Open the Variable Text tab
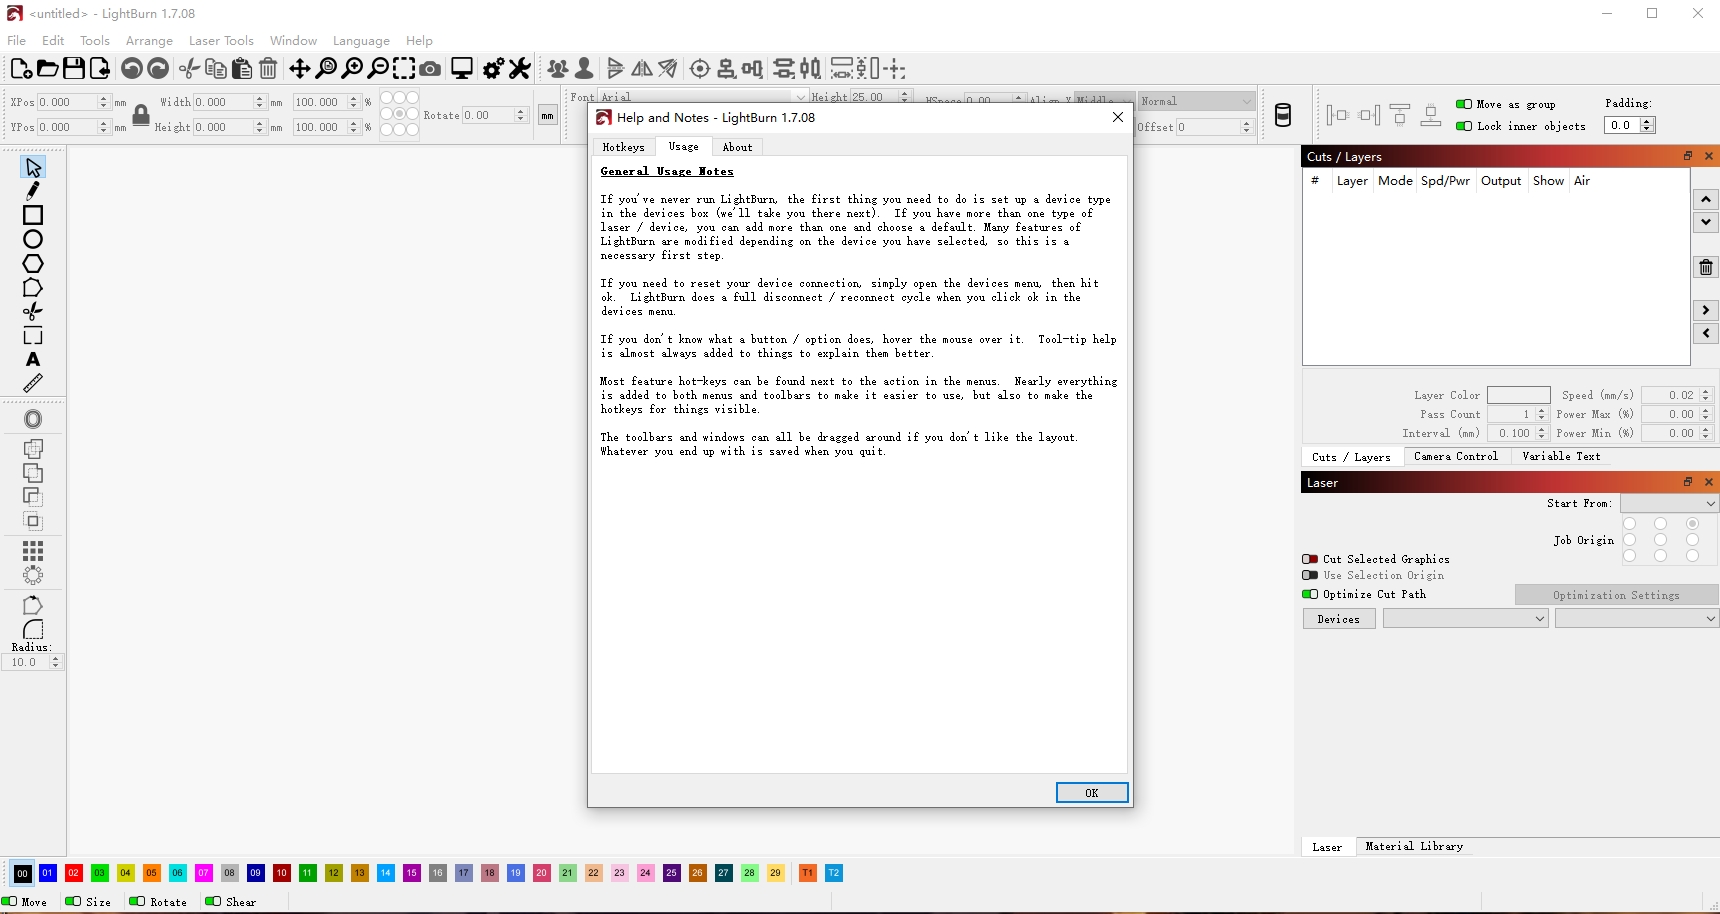This screenshot has width=1720, height=914. coord(1561,456)
